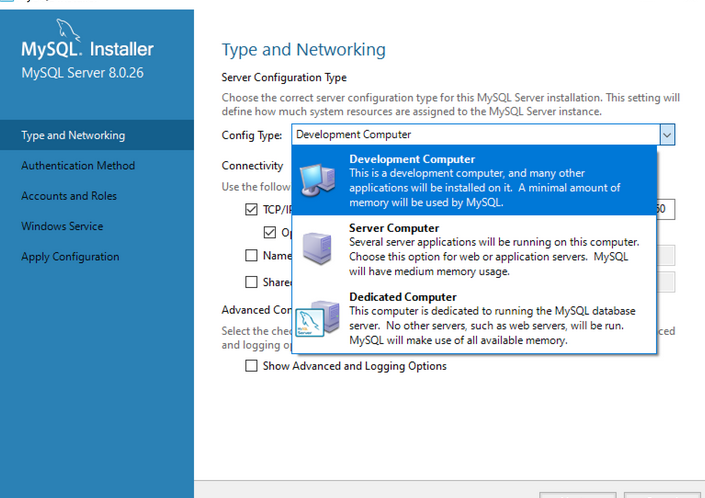Select Dedicated Computer option heading
Image resolution: width=705 pixels, height=498 pixels.
click(x=403, y=297)
